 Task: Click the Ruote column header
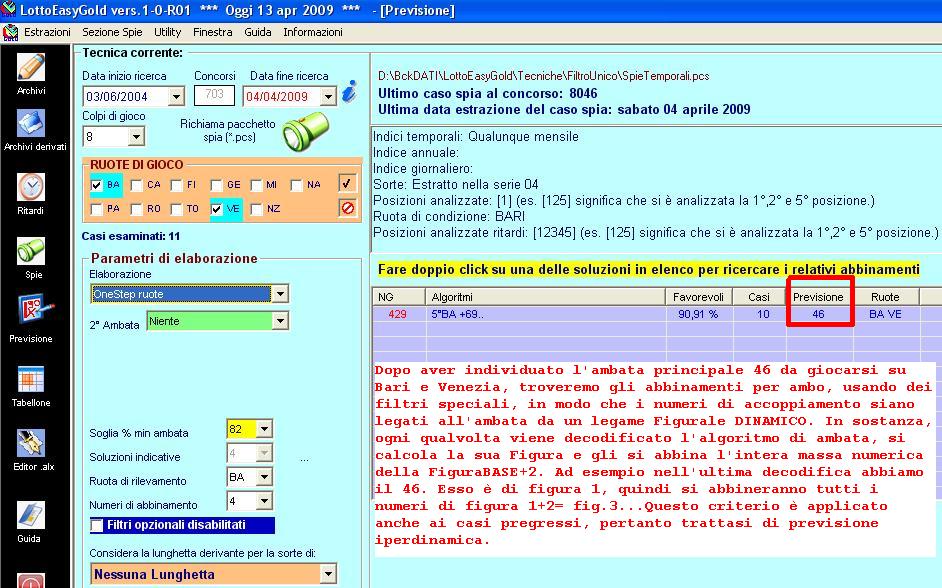click(886, 297)
